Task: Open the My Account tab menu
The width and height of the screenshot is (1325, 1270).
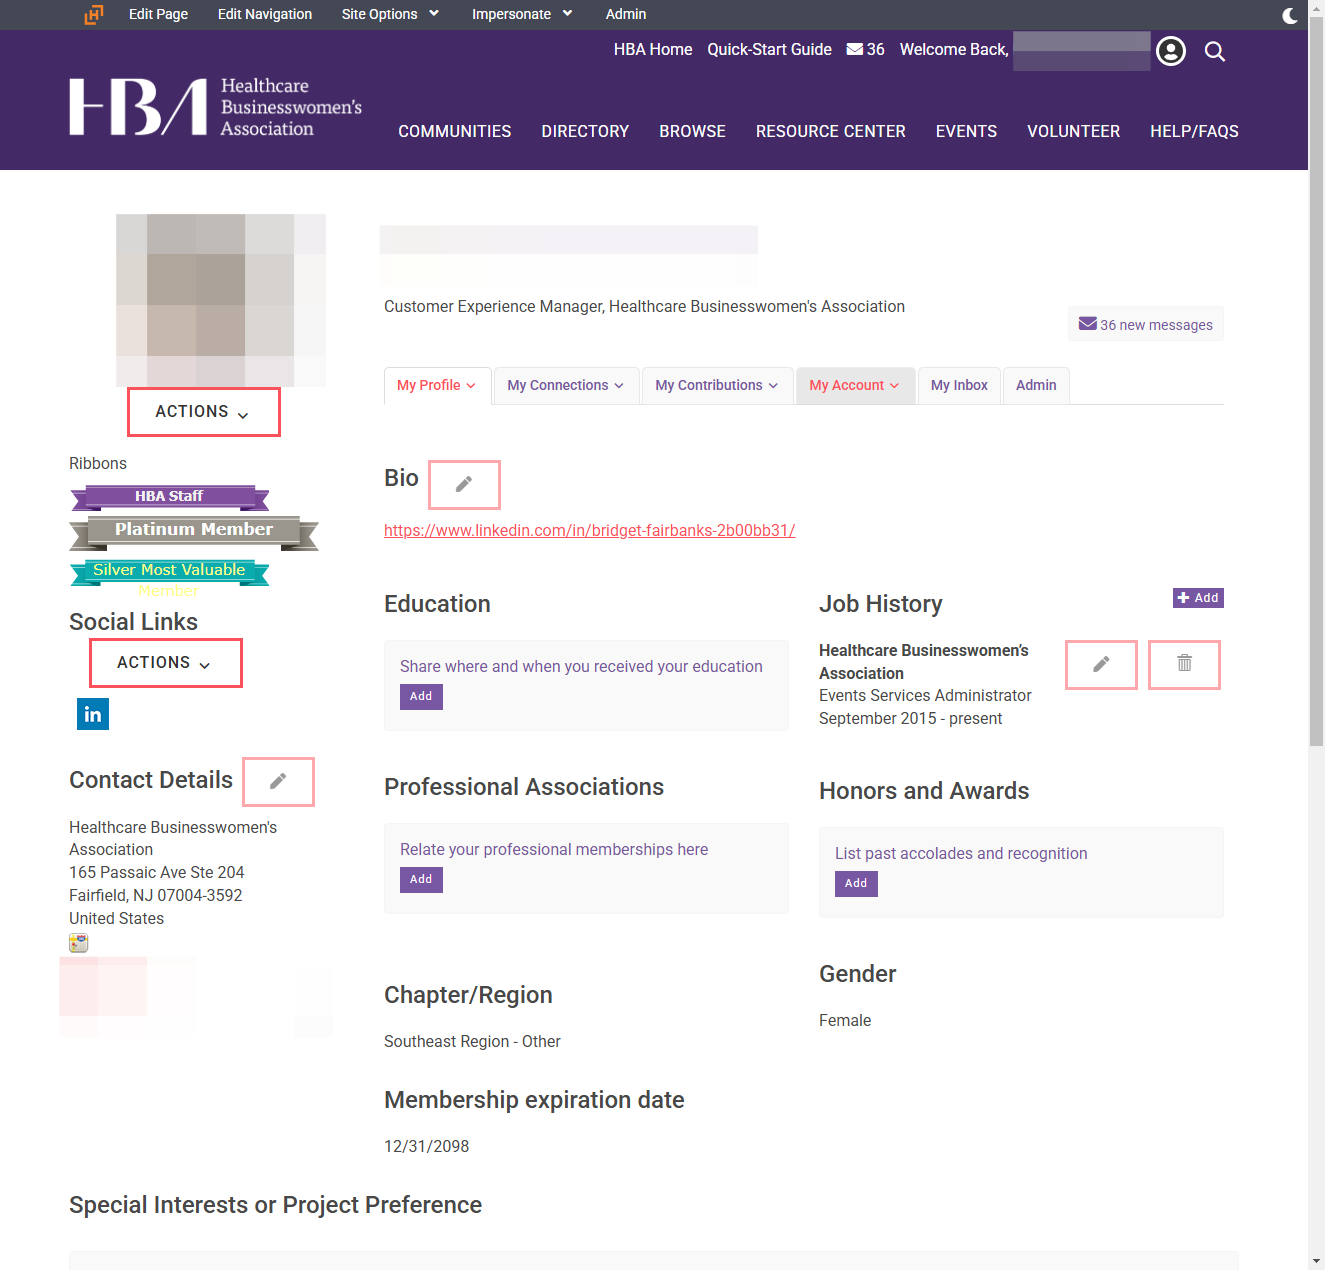Action: pos(855,386)
